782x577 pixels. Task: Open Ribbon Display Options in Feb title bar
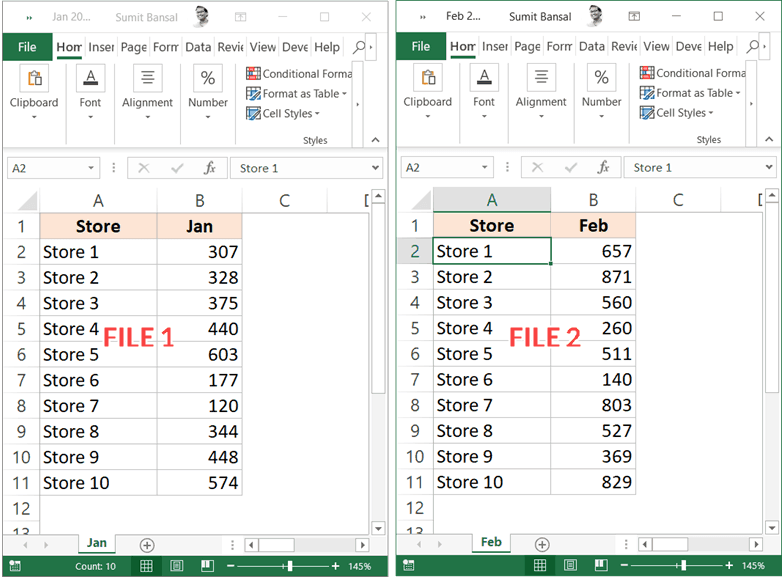pyautogui.click(x=636, y=17)
